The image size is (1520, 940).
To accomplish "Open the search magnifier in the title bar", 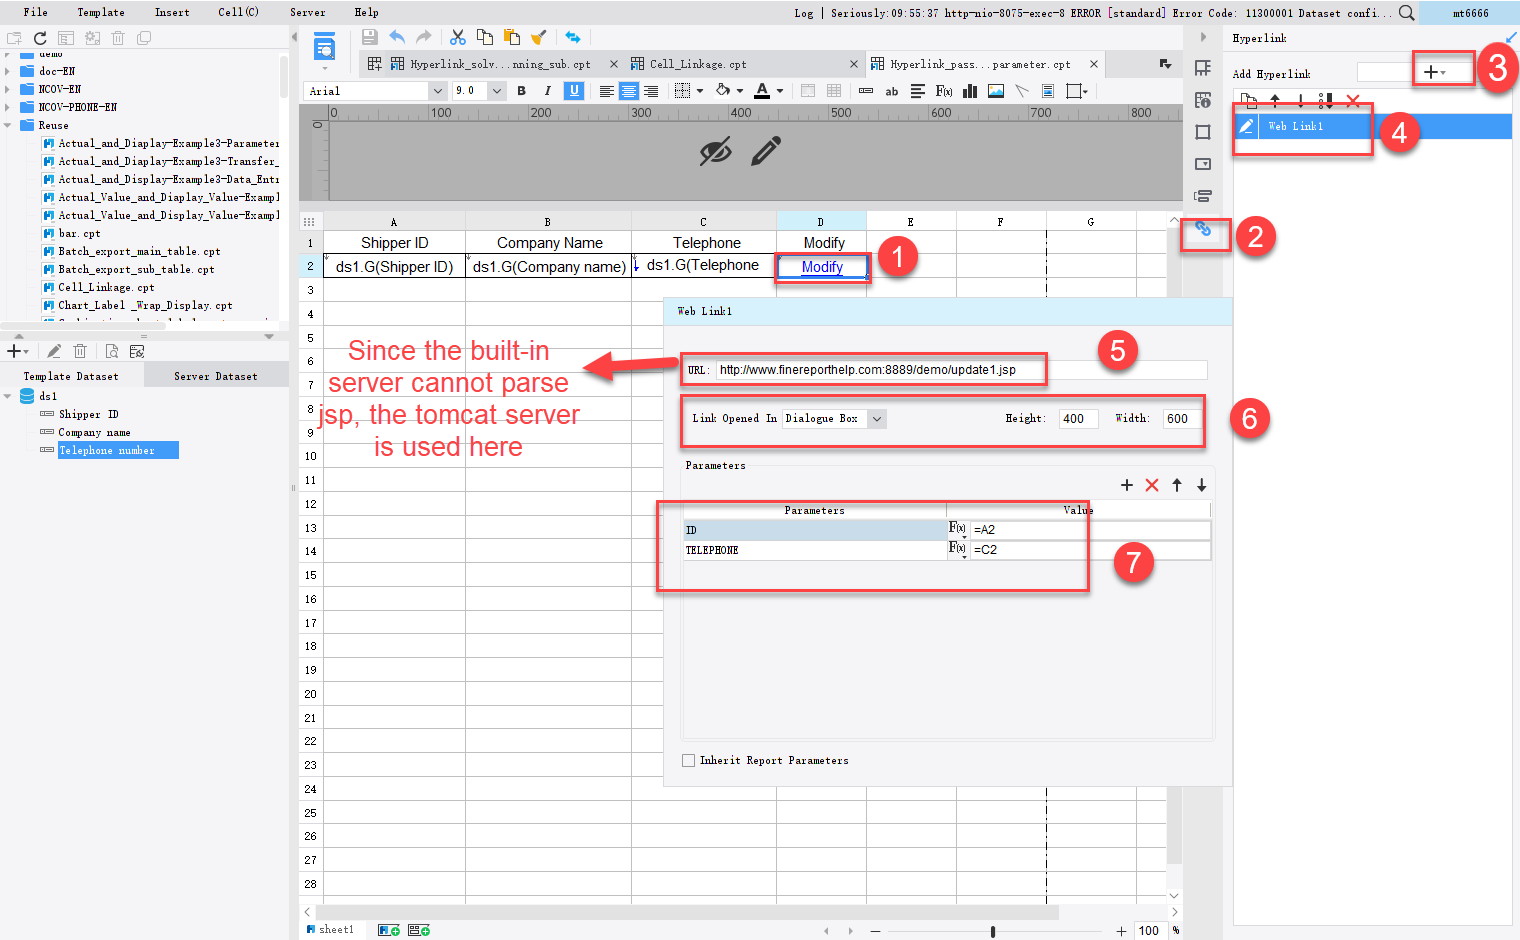I will click(1406, 13).
